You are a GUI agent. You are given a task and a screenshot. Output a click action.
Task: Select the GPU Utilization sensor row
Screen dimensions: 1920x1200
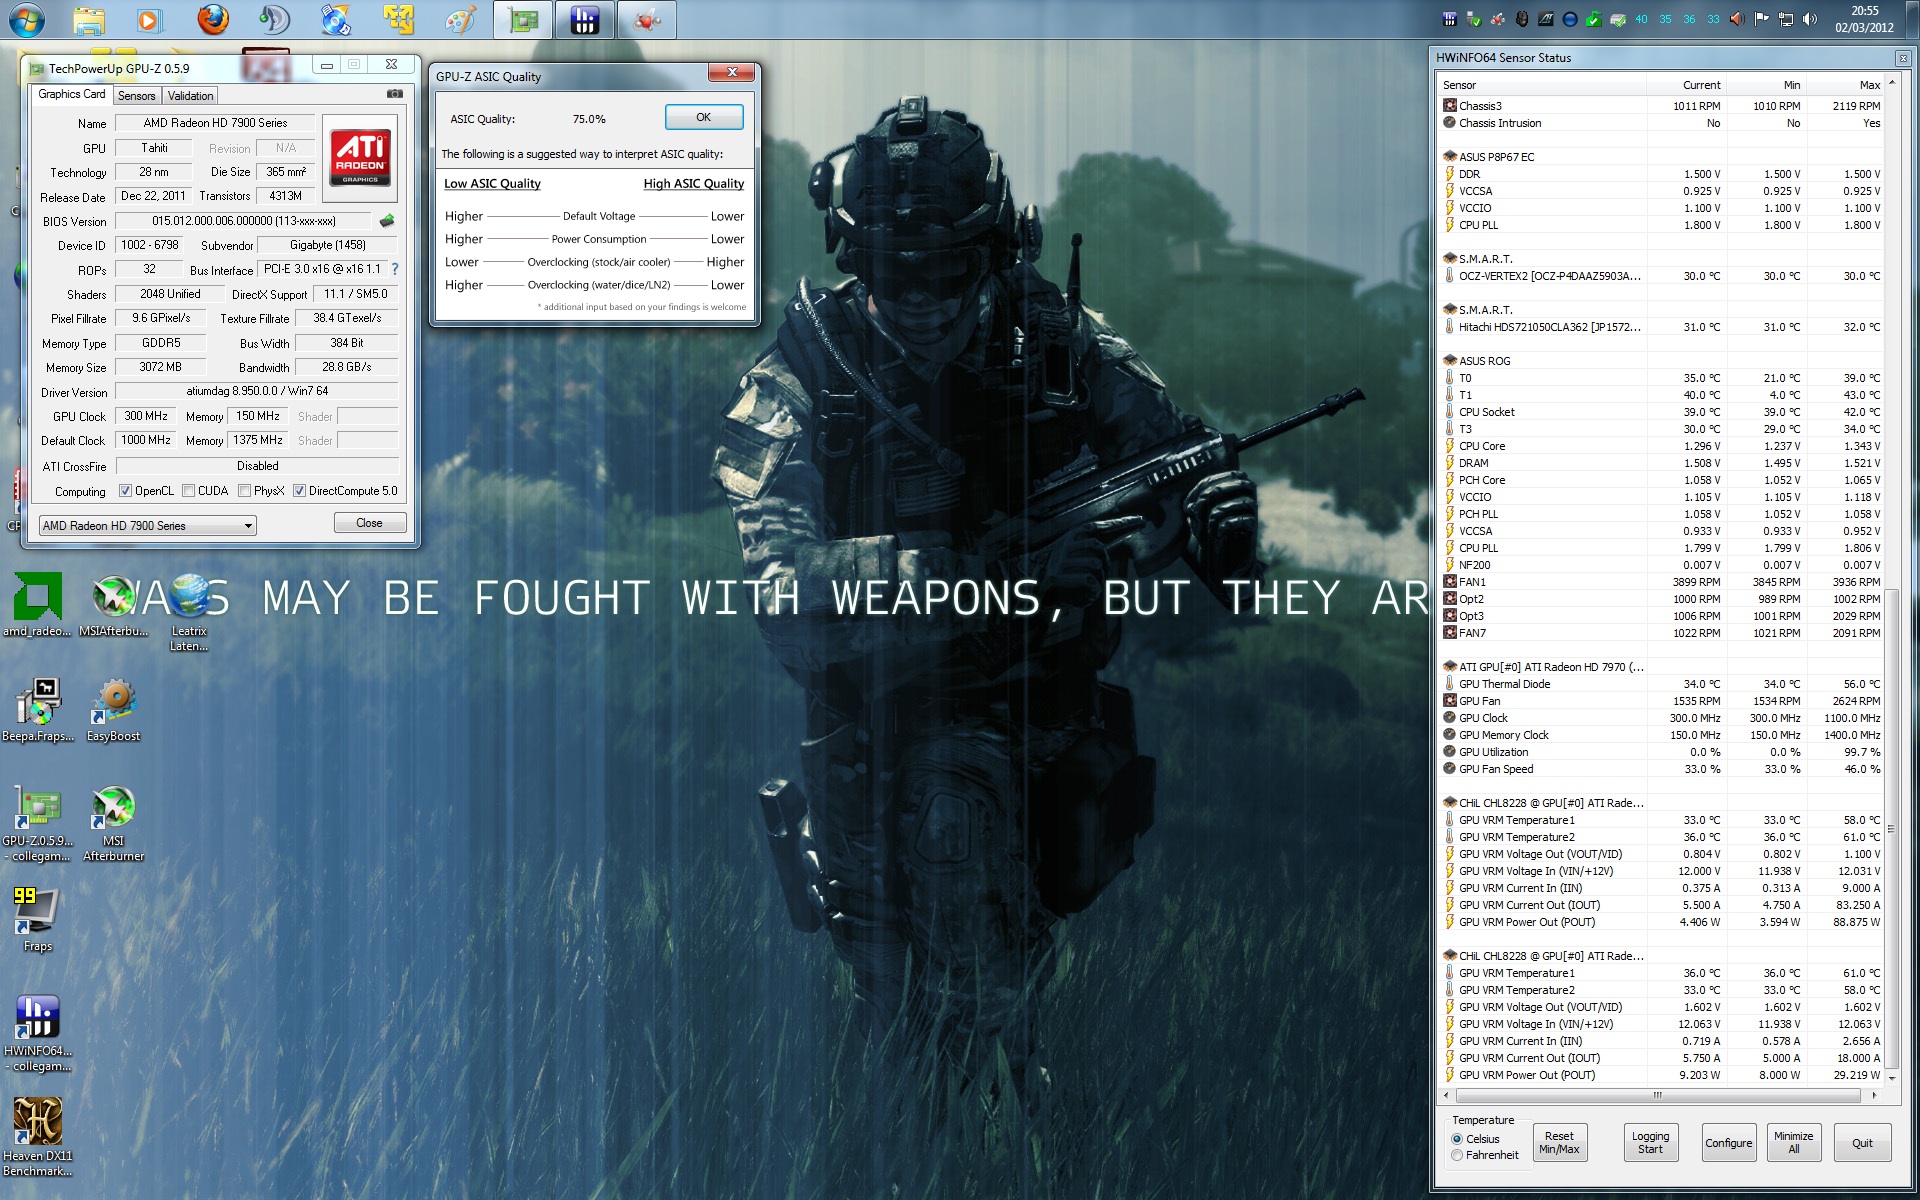tap(1662, 752)
